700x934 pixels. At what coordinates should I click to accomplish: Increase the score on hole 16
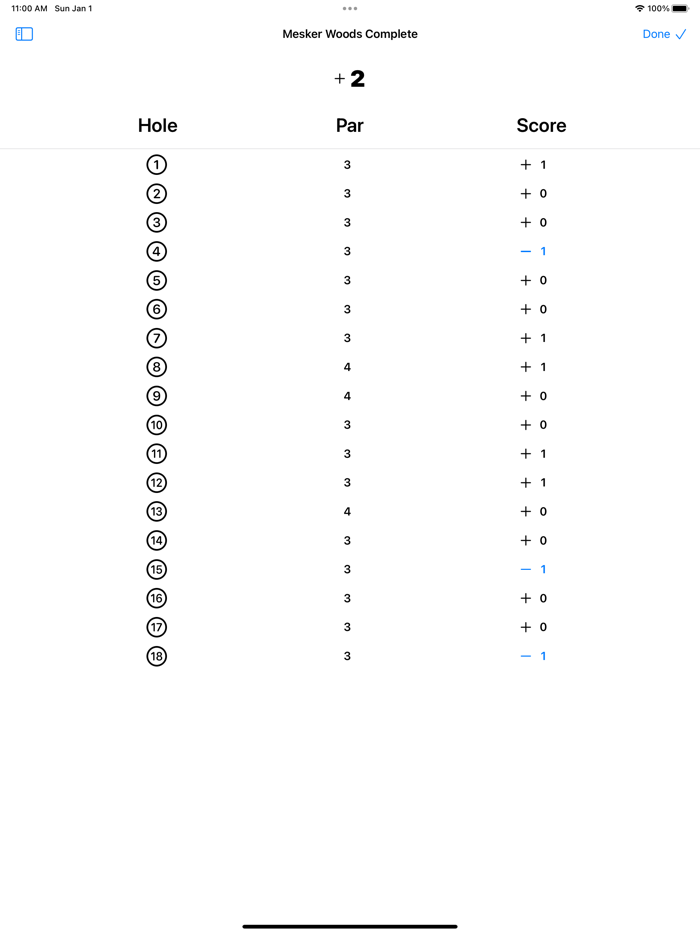[524, 598]
